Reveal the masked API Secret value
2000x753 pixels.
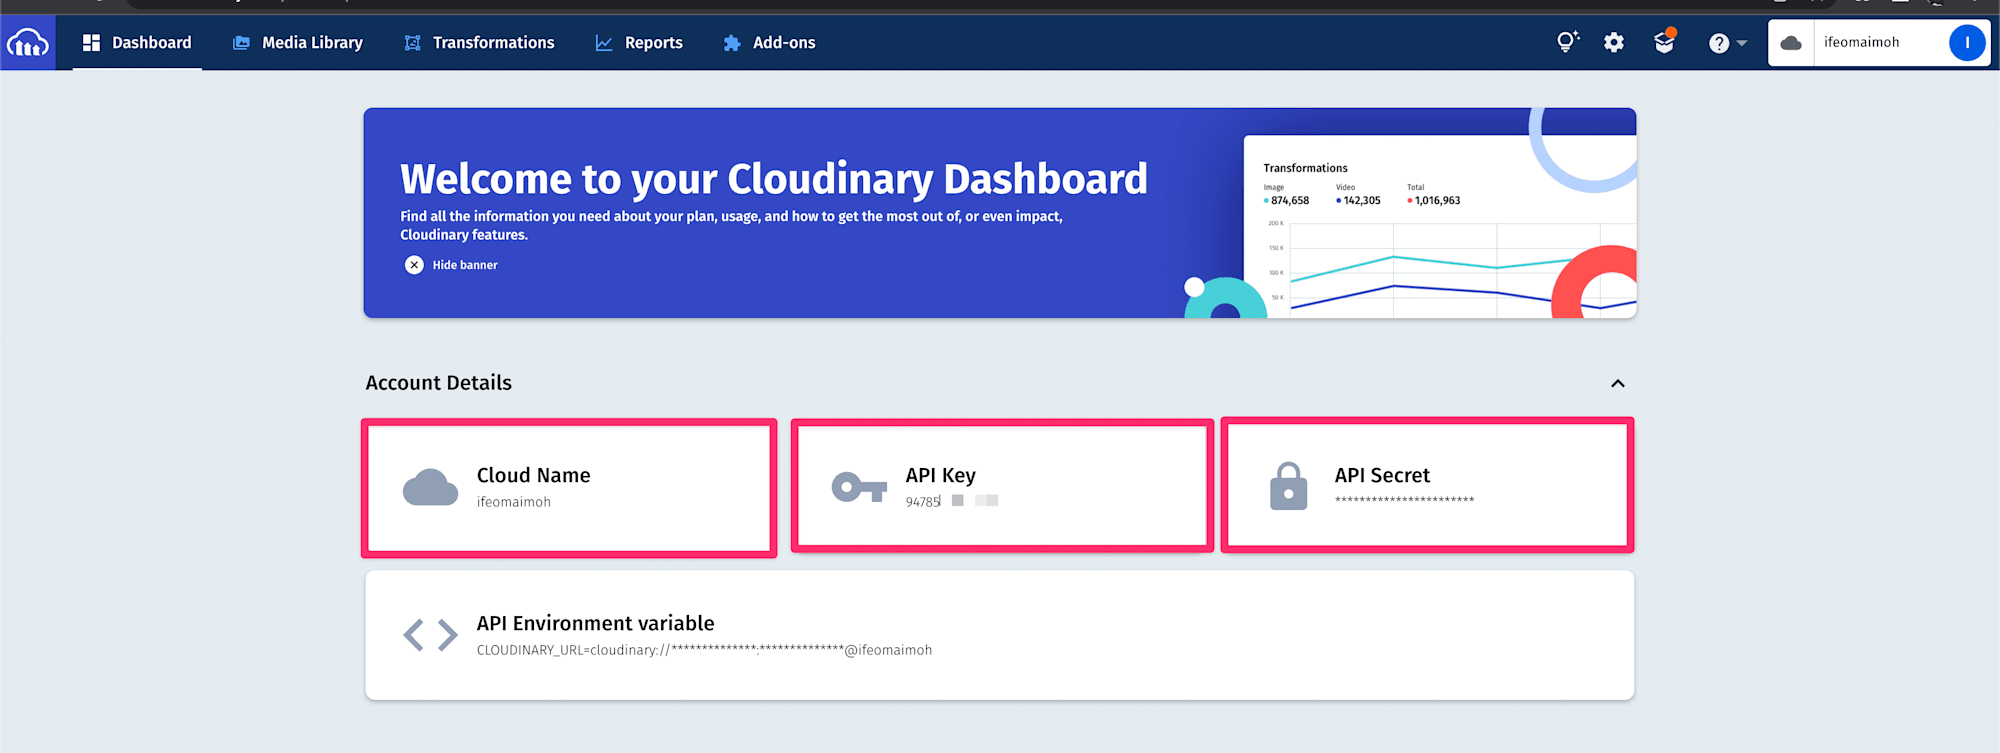(x=1404, y=500)
